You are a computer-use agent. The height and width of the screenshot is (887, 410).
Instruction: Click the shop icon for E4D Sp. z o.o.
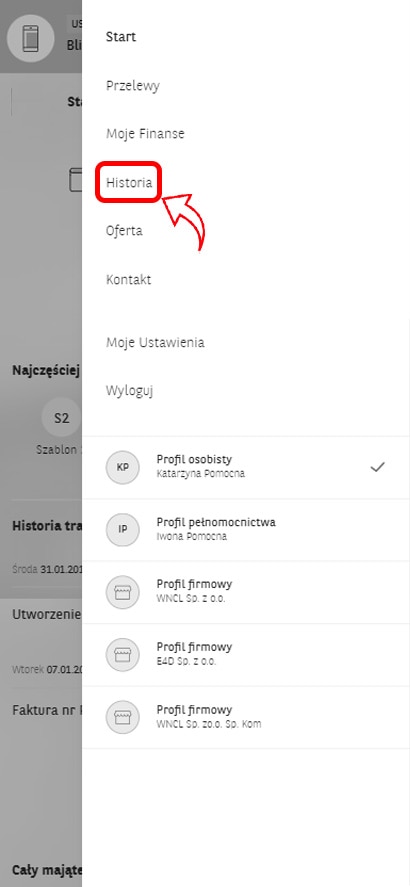pos(122,655)
